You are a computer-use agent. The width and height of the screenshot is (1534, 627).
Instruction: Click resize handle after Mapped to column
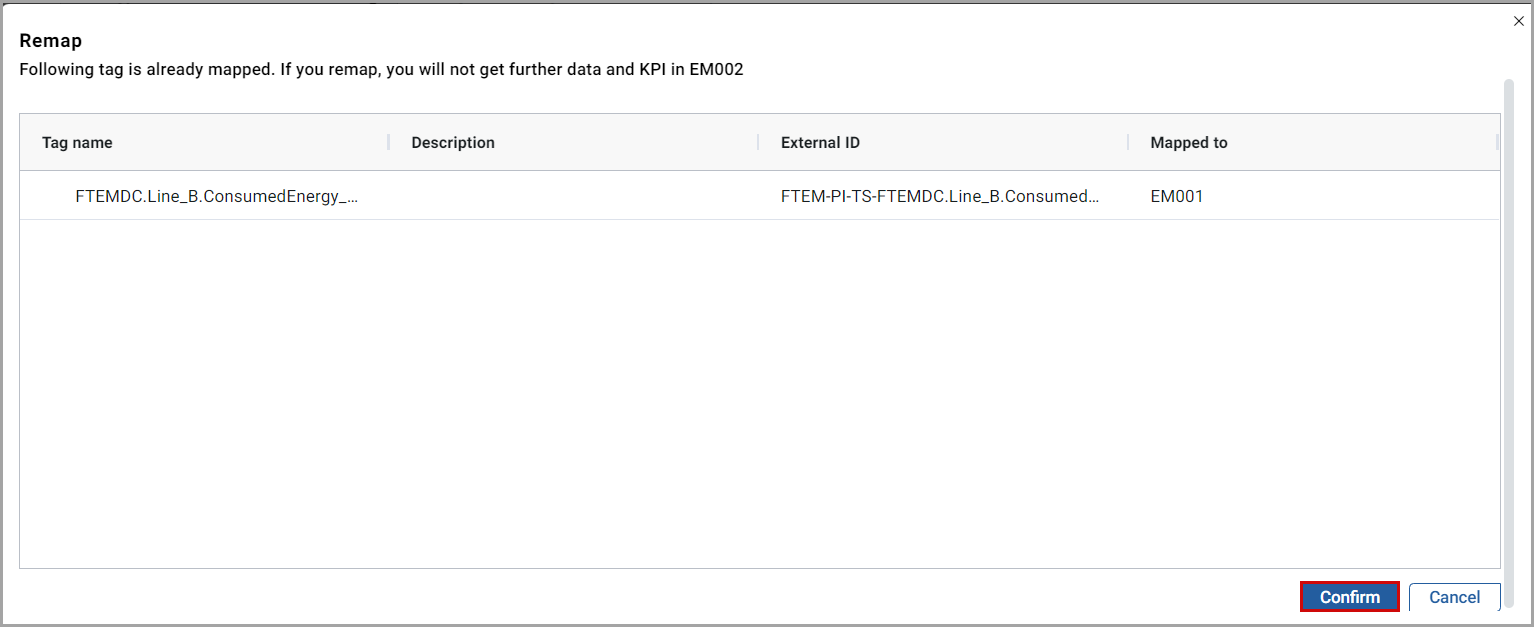[1497, 143]
